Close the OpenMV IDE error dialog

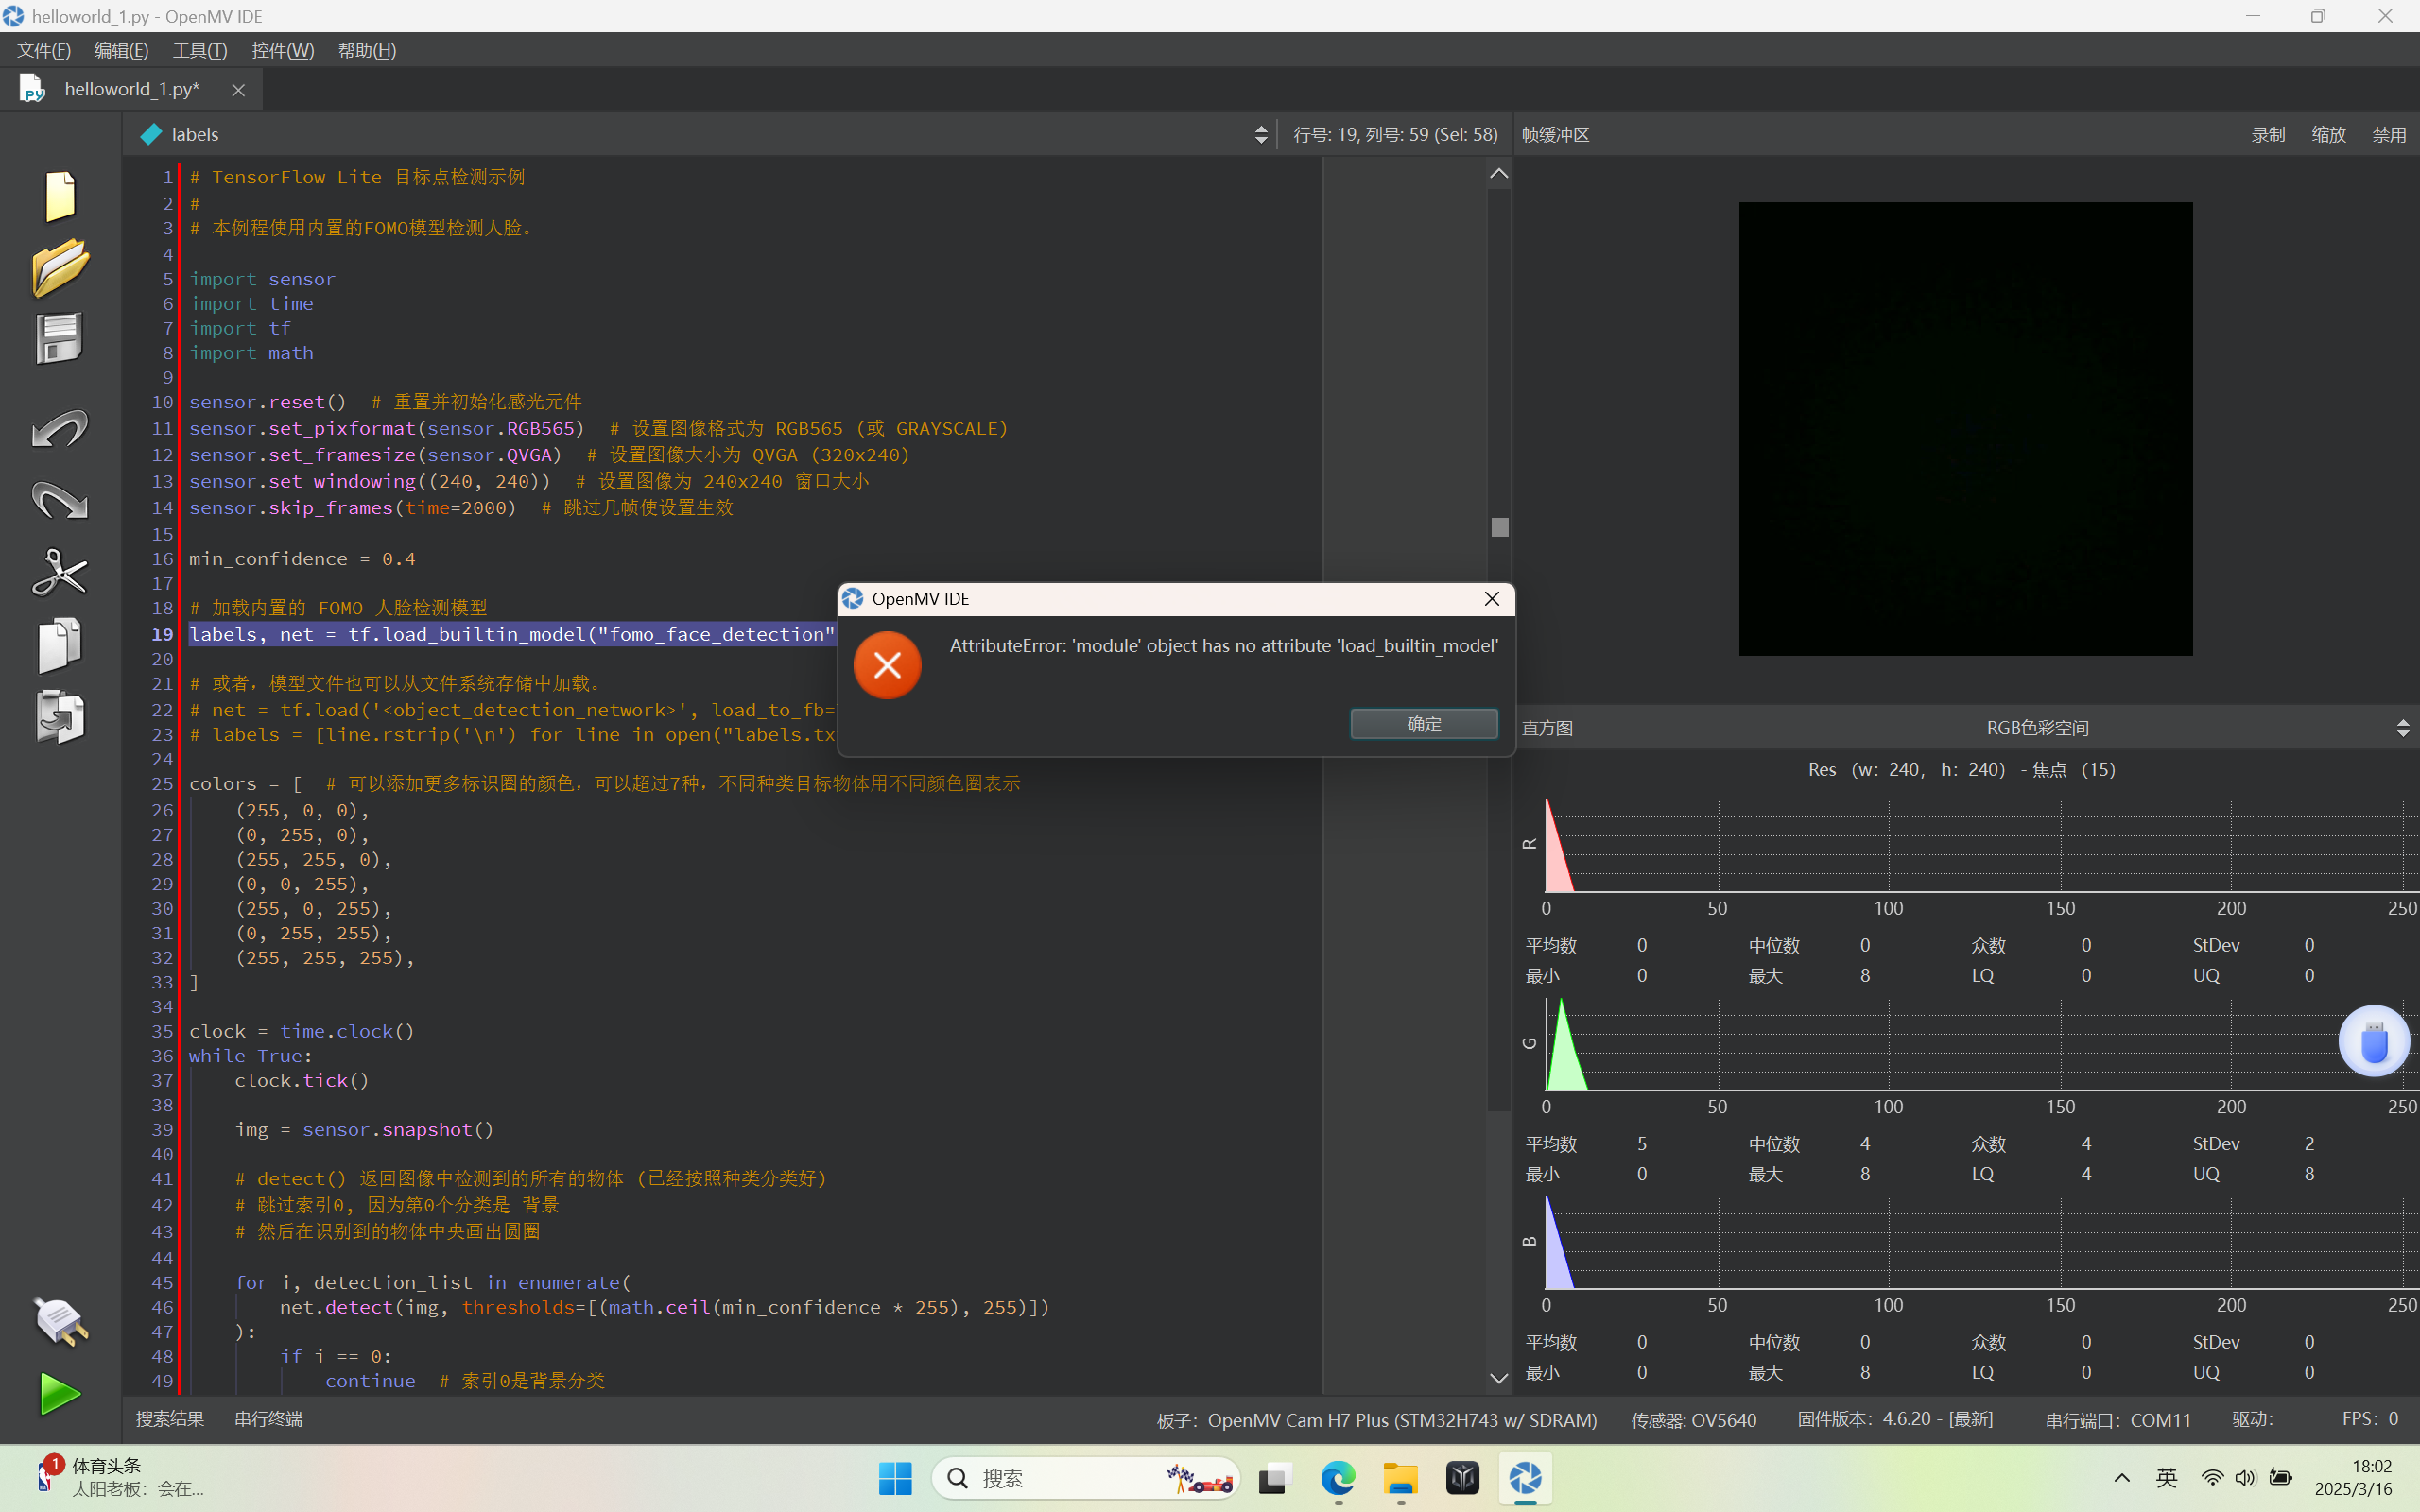[1492, 598]
